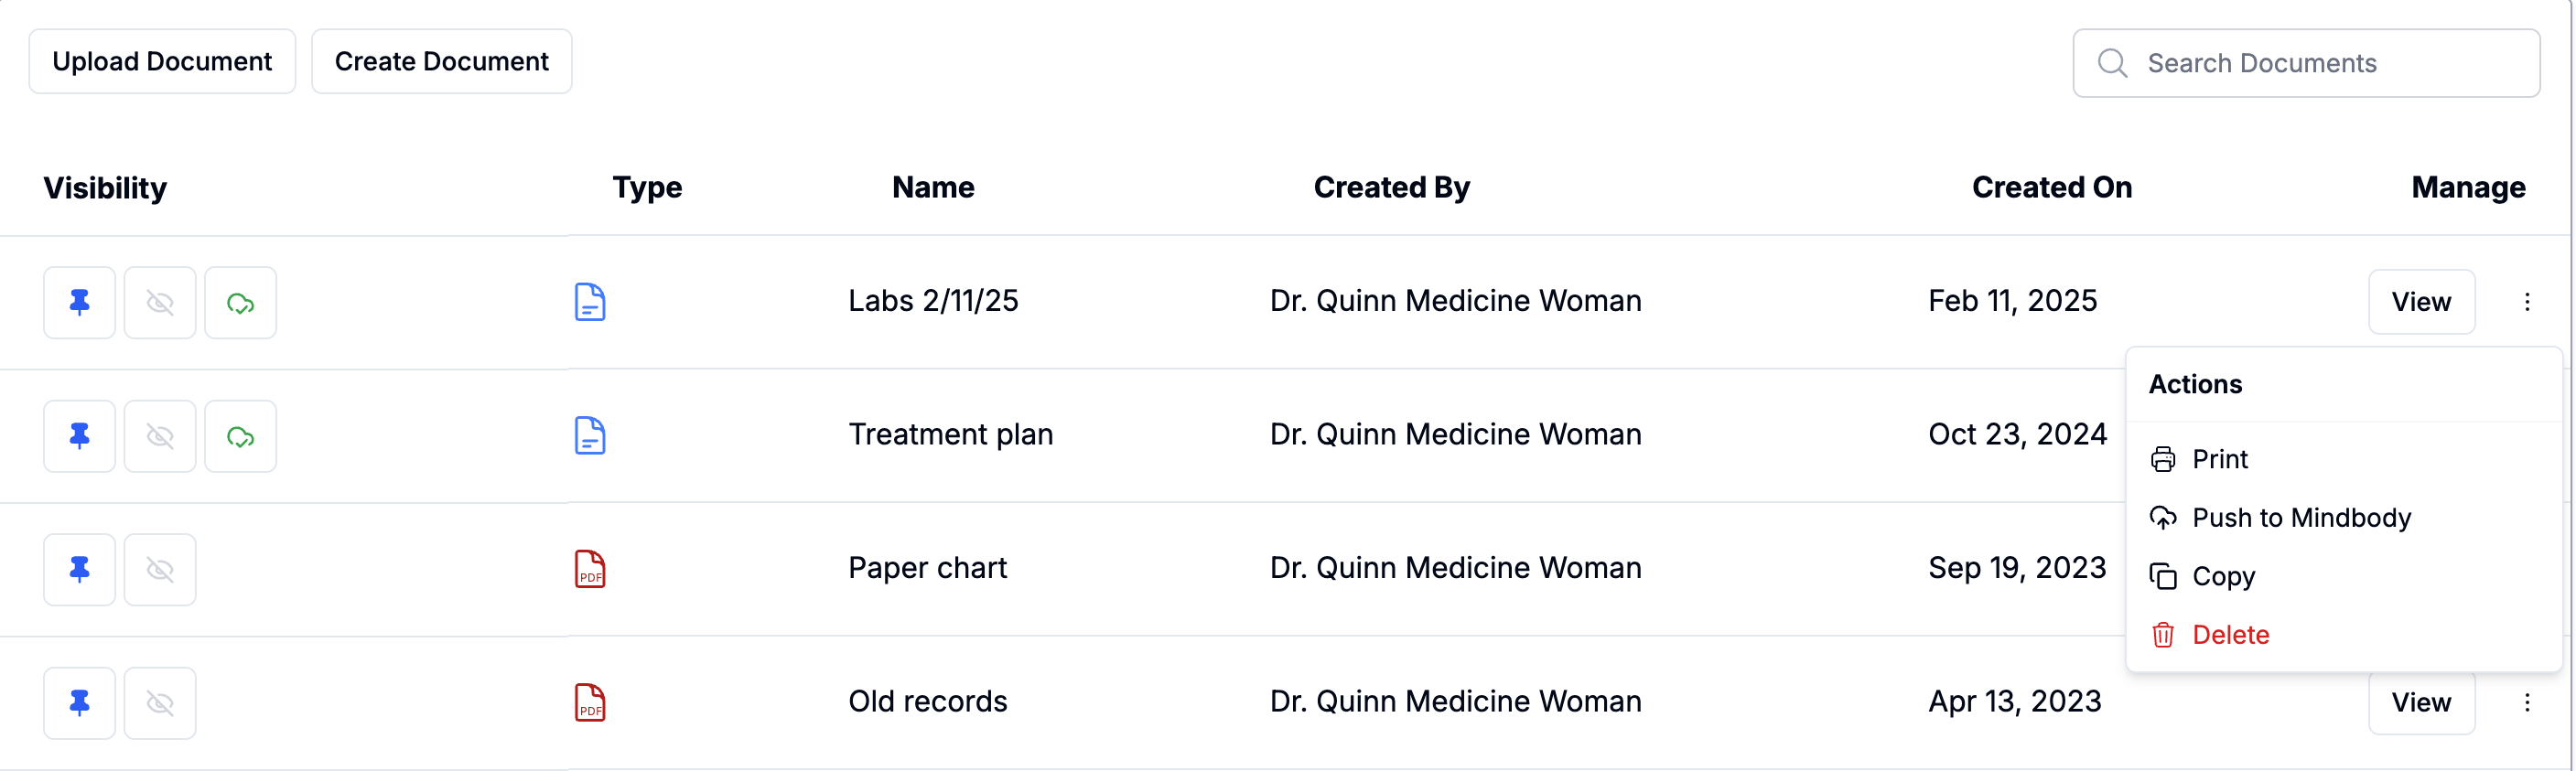The height and width of the screenshot is (771, 2576).
Task: Click cloud sync icon for Labs 2/11/25
Action: tap(240, 302)
